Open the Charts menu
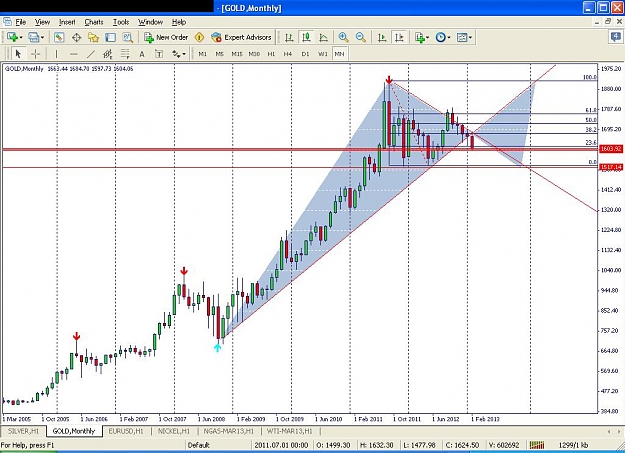Screen dimensions: 625x453 click(x=94, y=22)
